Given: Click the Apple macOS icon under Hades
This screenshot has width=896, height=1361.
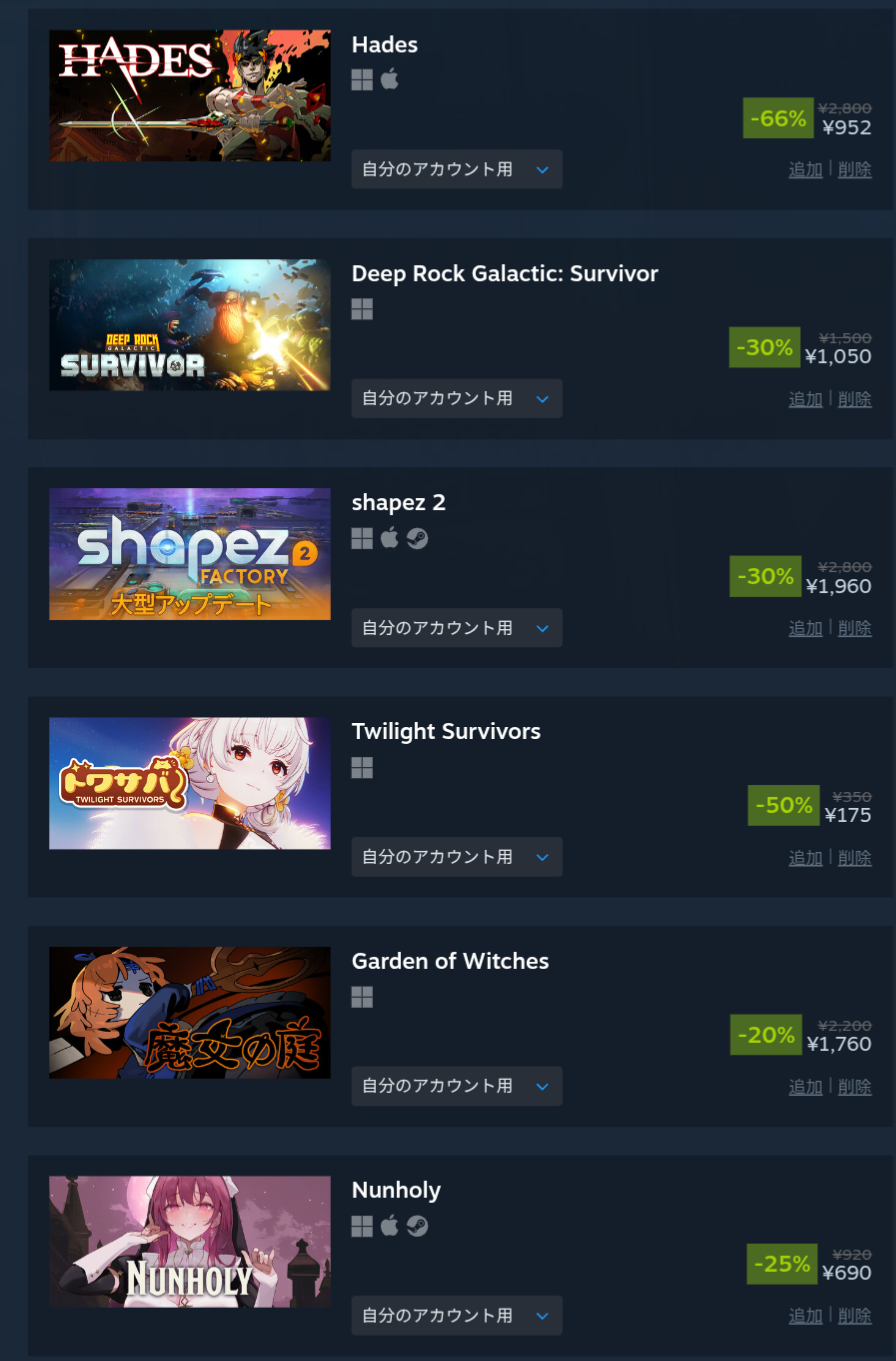Looking at the screenshot, I should (x=390, y=80).
